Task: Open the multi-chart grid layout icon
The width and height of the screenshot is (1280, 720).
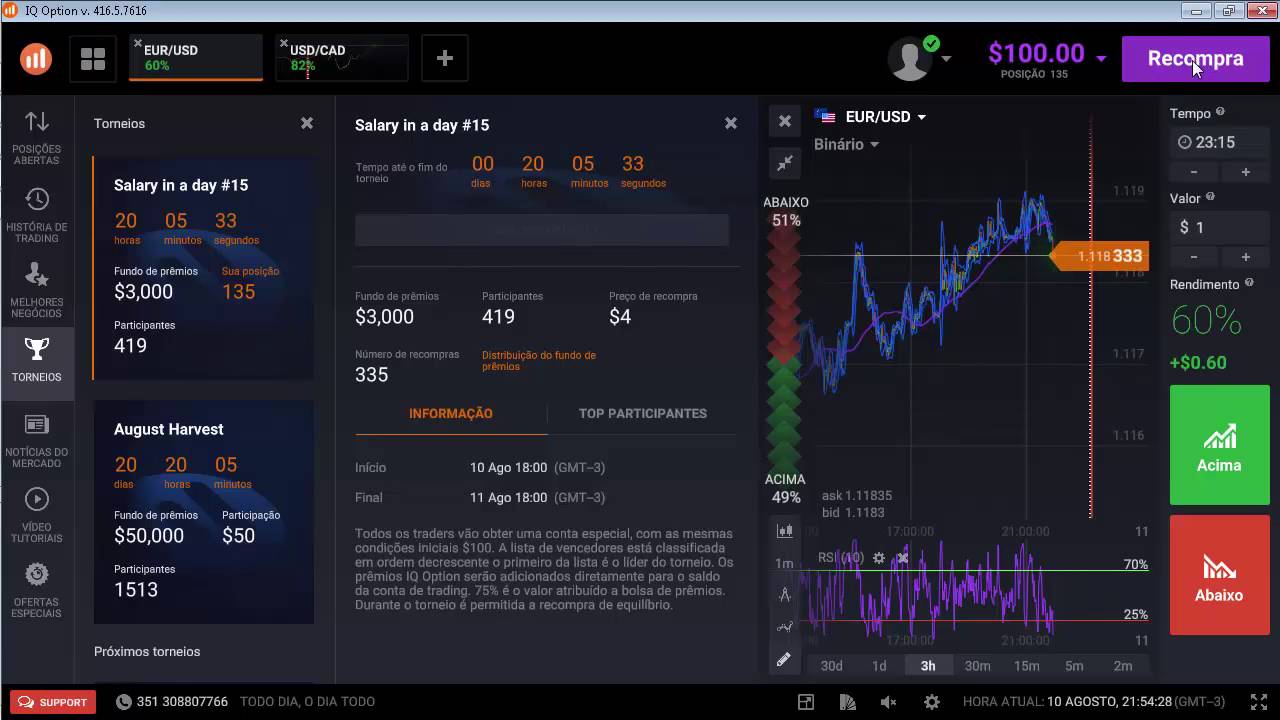Action: point(93,59)
